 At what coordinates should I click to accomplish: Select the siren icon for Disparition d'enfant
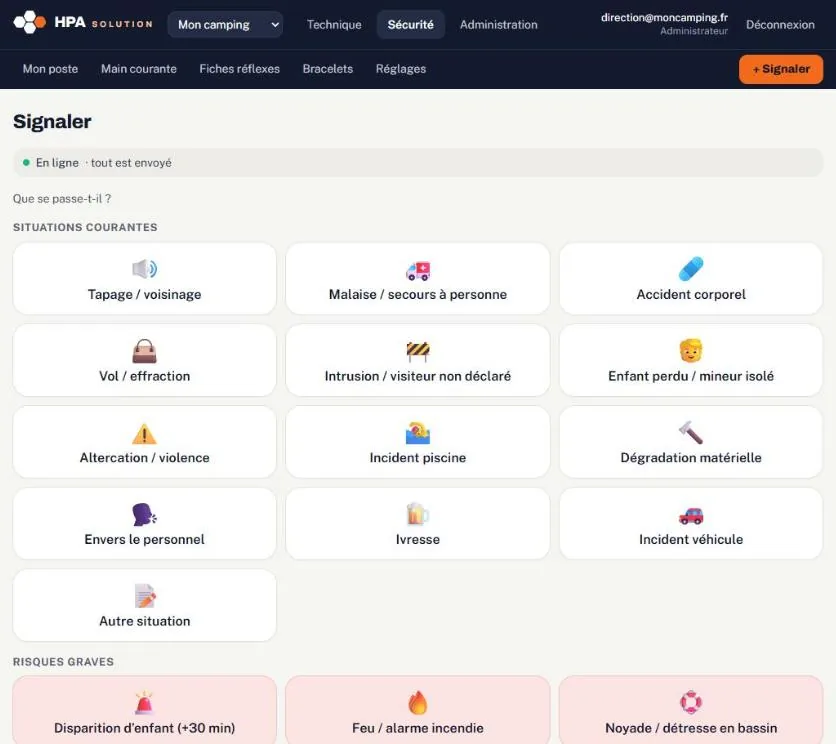[144, 703]
